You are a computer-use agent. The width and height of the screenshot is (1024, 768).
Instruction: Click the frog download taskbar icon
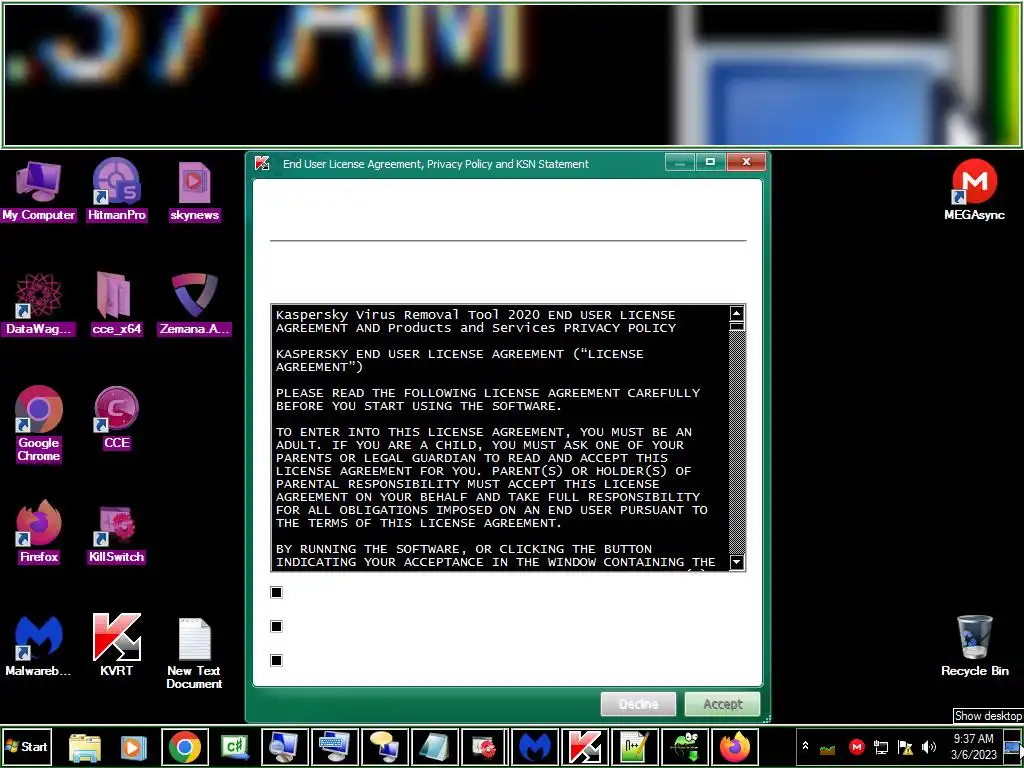click(x=685, y=747)
